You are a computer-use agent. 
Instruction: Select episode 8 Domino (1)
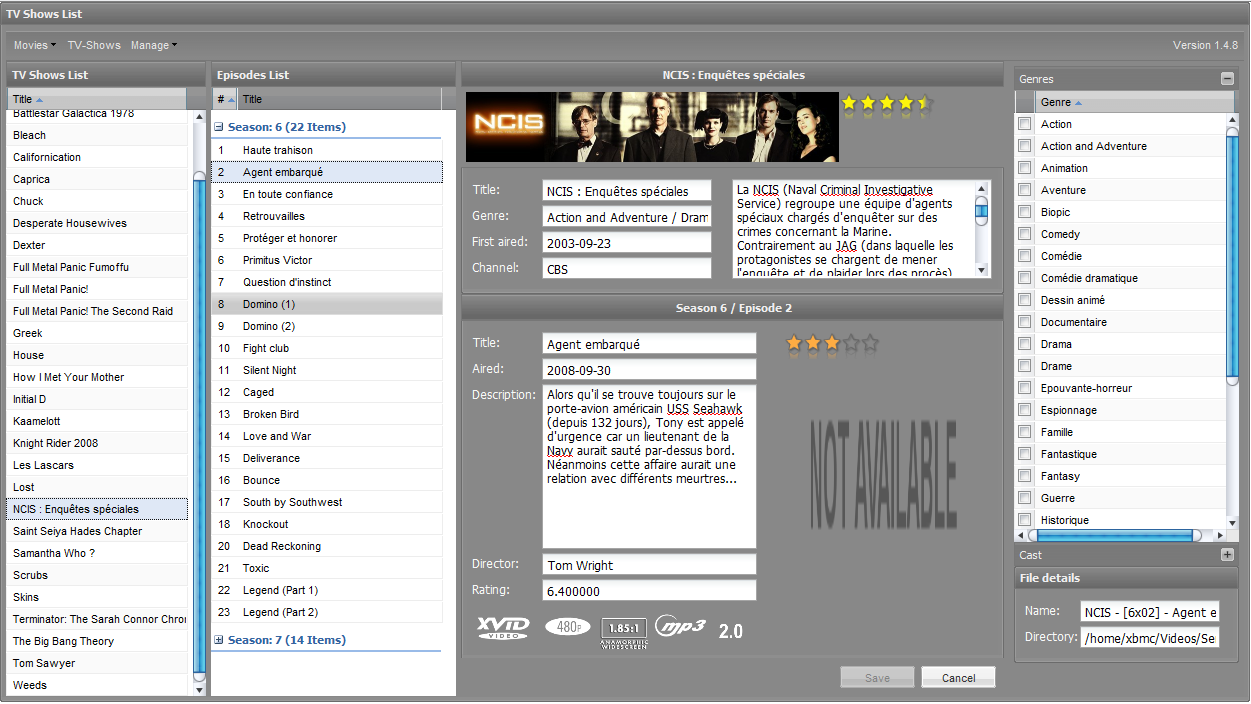(327, 304)
